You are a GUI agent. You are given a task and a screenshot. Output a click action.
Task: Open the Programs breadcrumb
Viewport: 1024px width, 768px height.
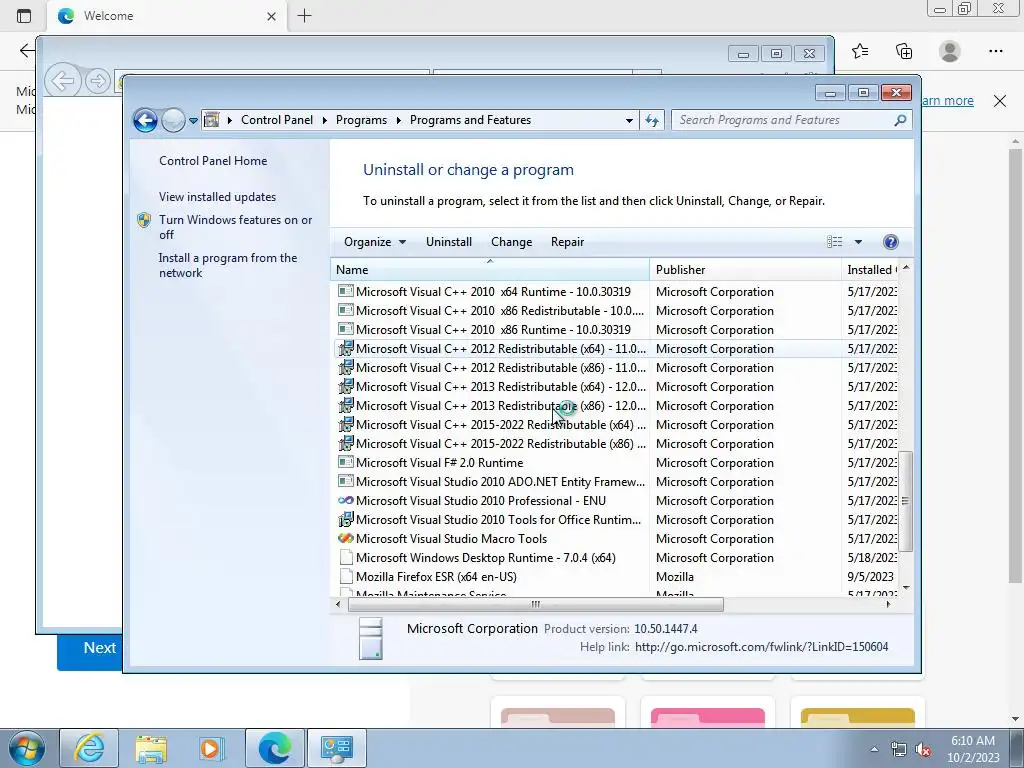(361, 120)
